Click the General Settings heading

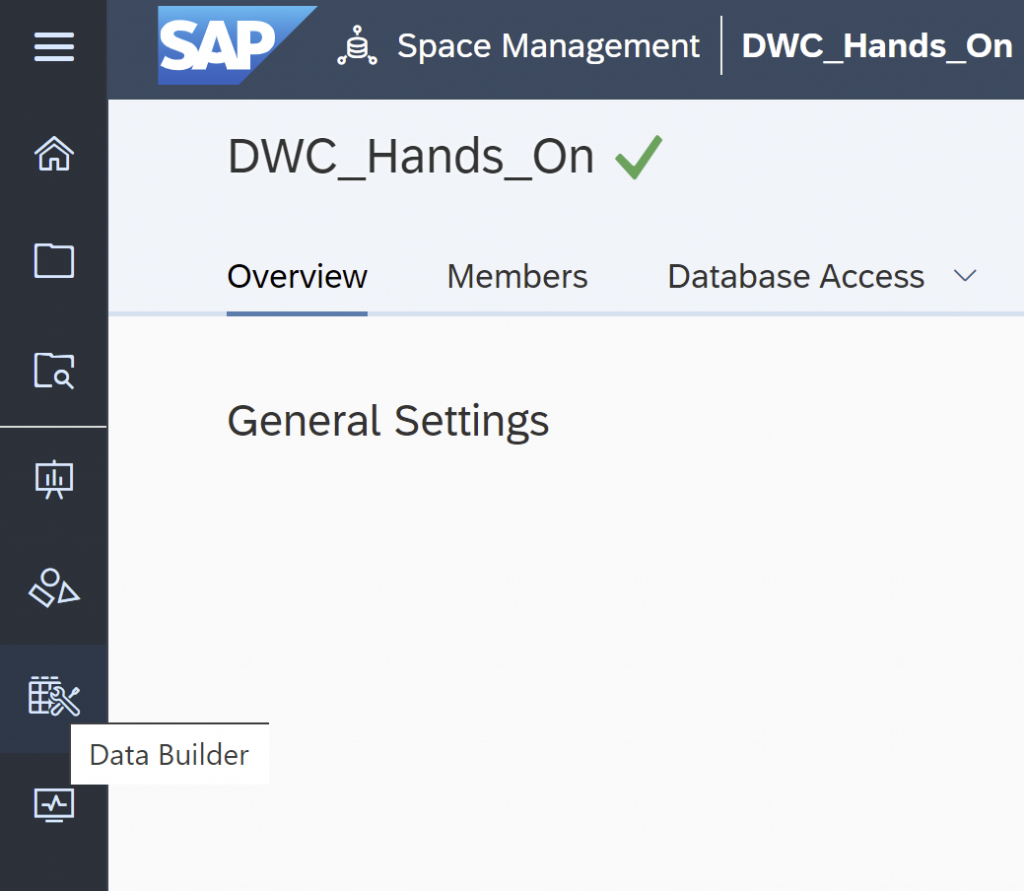(x=388, y=421)
